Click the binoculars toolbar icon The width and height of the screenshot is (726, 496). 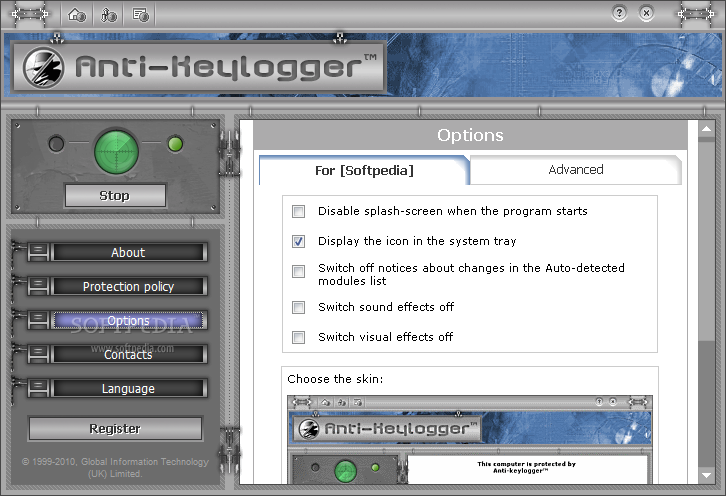(109, 15)
